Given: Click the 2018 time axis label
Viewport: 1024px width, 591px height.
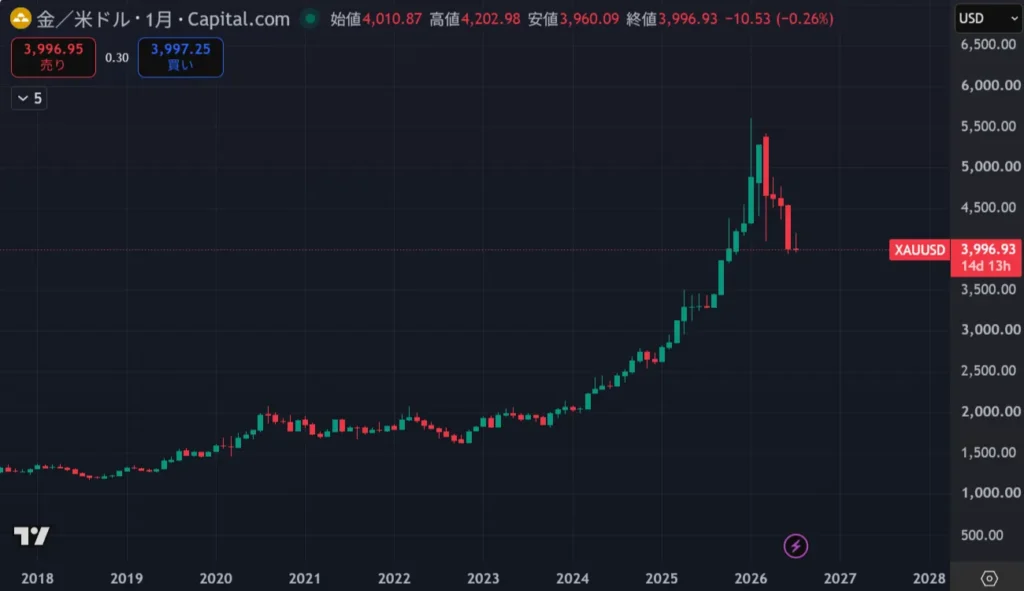Looking at the screenshot, I should pos(37,579).
